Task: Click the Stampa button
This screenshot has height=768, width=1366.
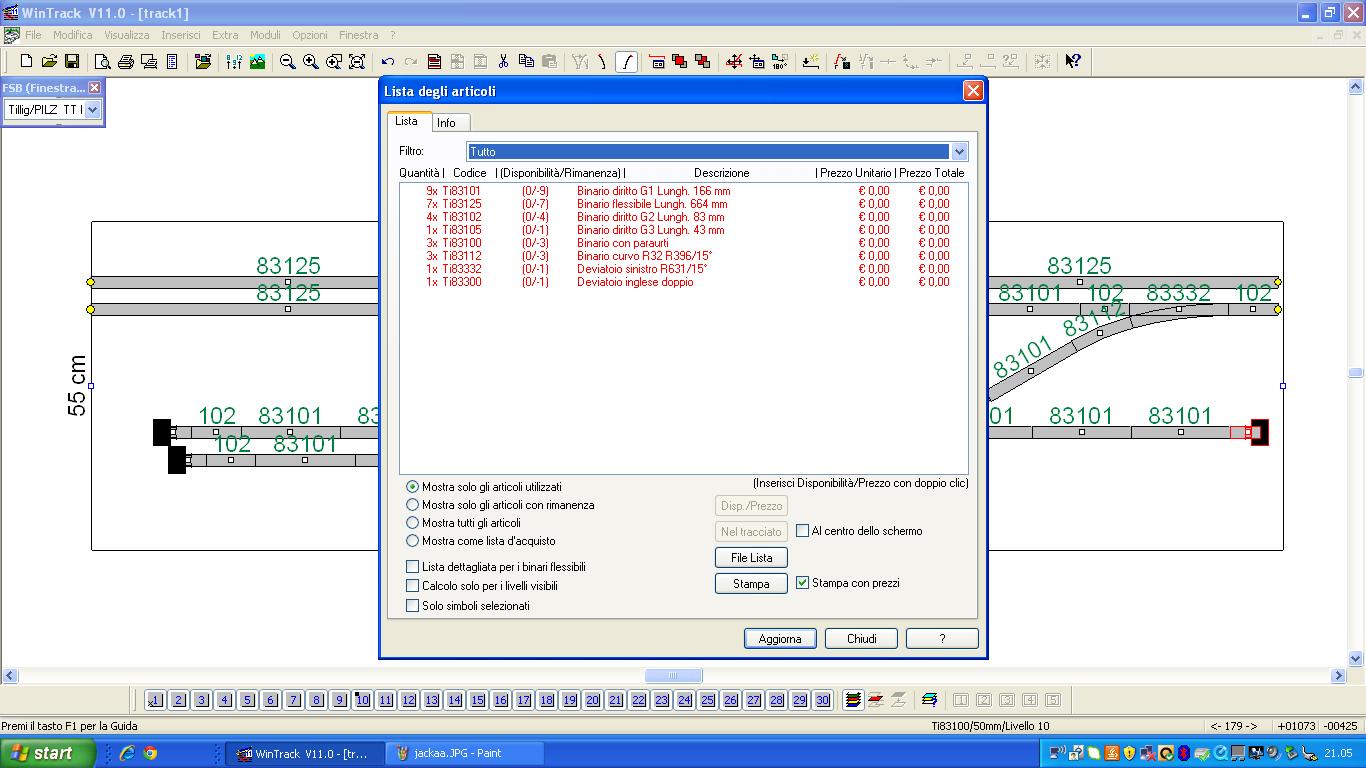Action: point(751,584)
